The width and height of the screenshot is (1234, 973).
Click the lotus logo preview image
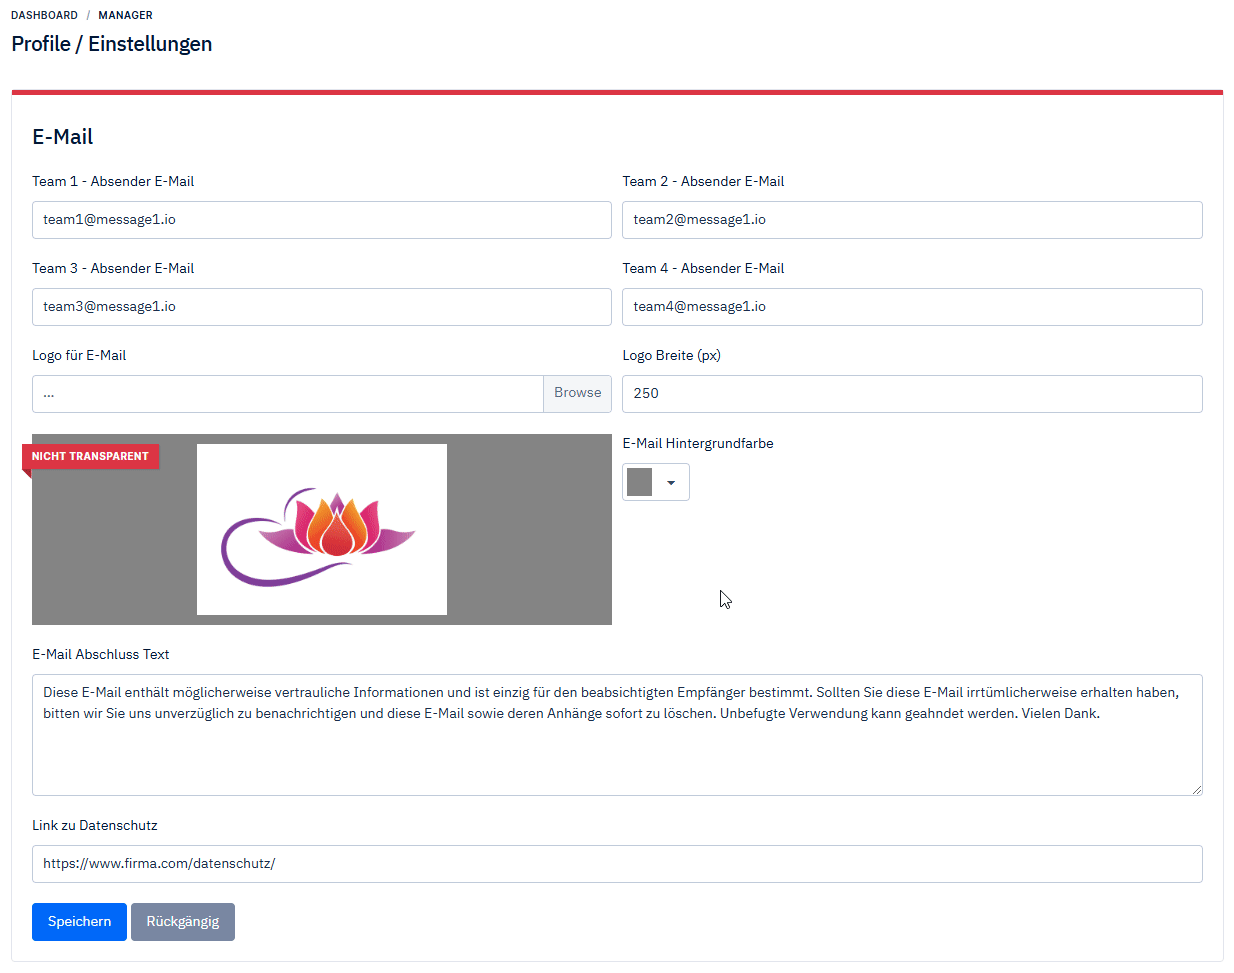tap(321, 529)
